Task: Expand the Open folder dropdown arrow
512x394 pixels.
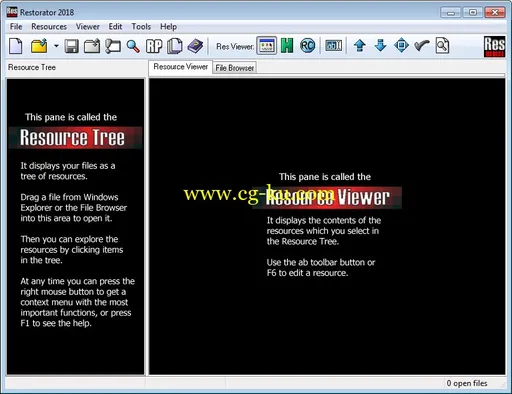Action: tap(56, 46)
